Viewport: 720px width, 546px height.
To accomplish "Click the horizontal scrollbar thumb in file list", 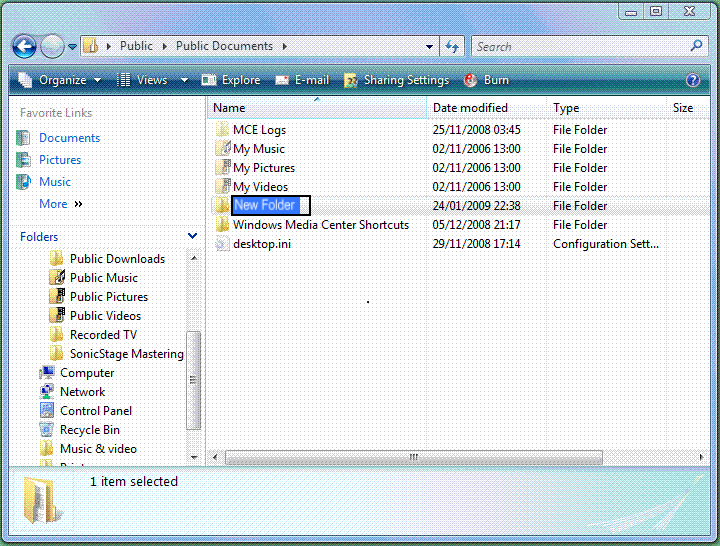I will tap(414, 457).
